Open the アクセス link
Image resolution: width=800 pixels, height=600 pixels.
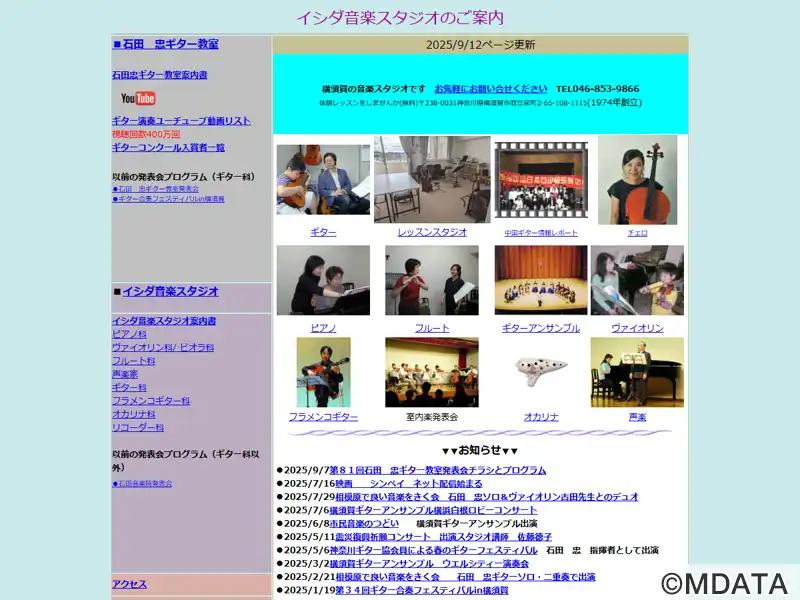click(x=129, y=584)
